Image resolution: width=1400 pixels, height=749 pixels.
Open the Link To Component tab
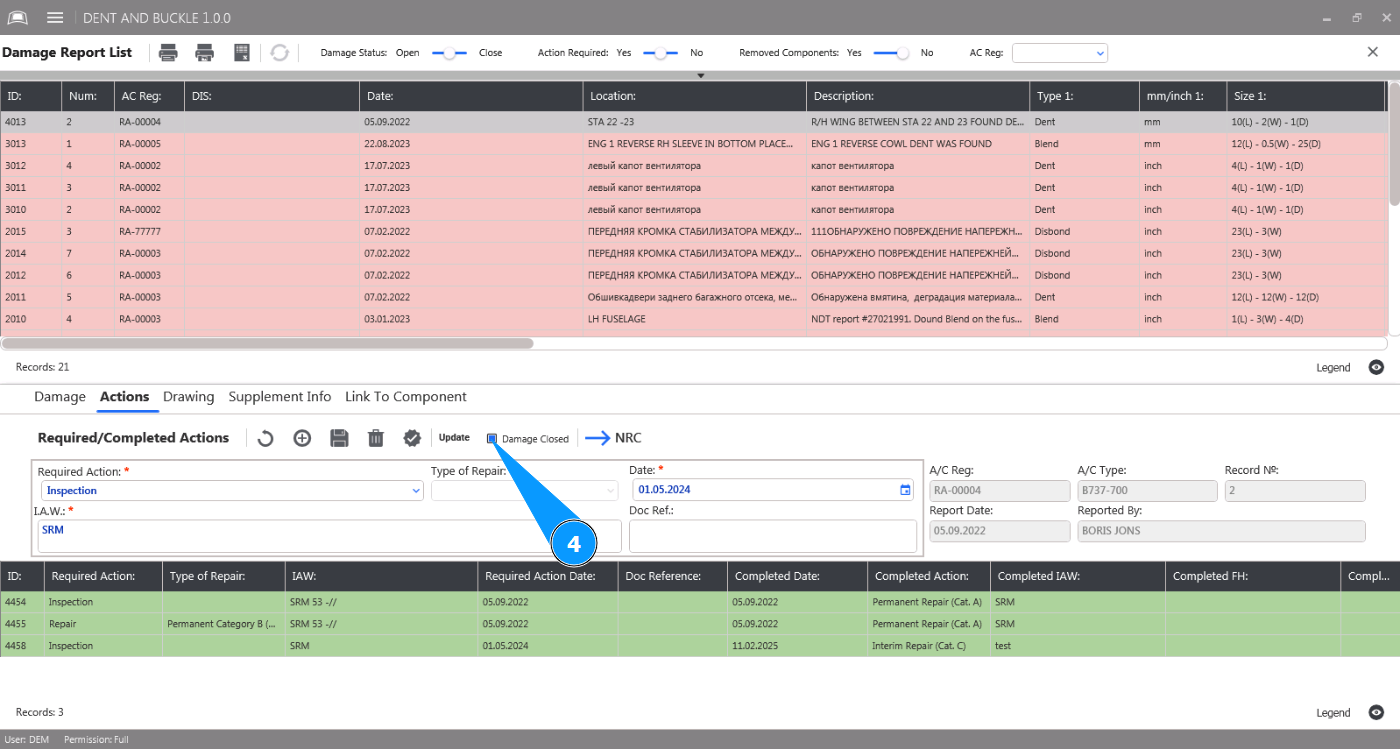pyautogui.click(x=406, y=397)
